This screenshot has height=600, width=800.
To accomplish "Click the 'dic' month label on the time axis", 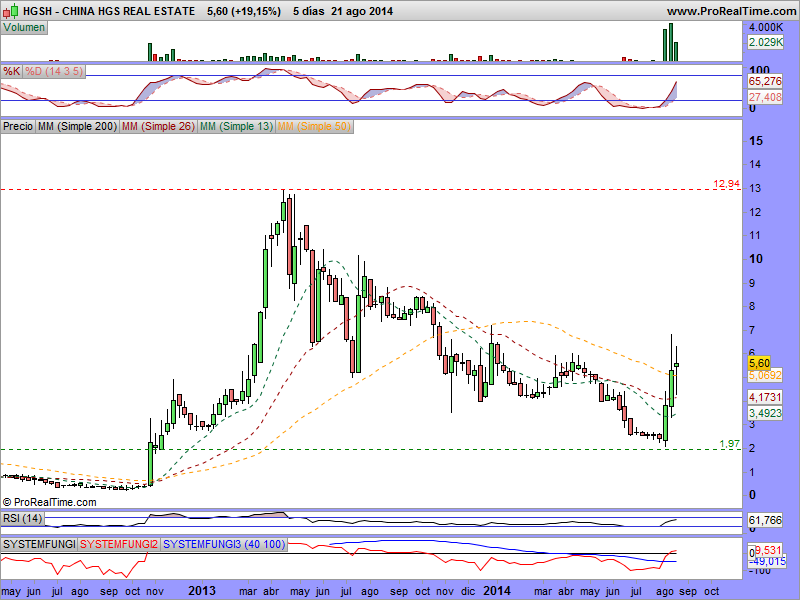I will point(468,592).
